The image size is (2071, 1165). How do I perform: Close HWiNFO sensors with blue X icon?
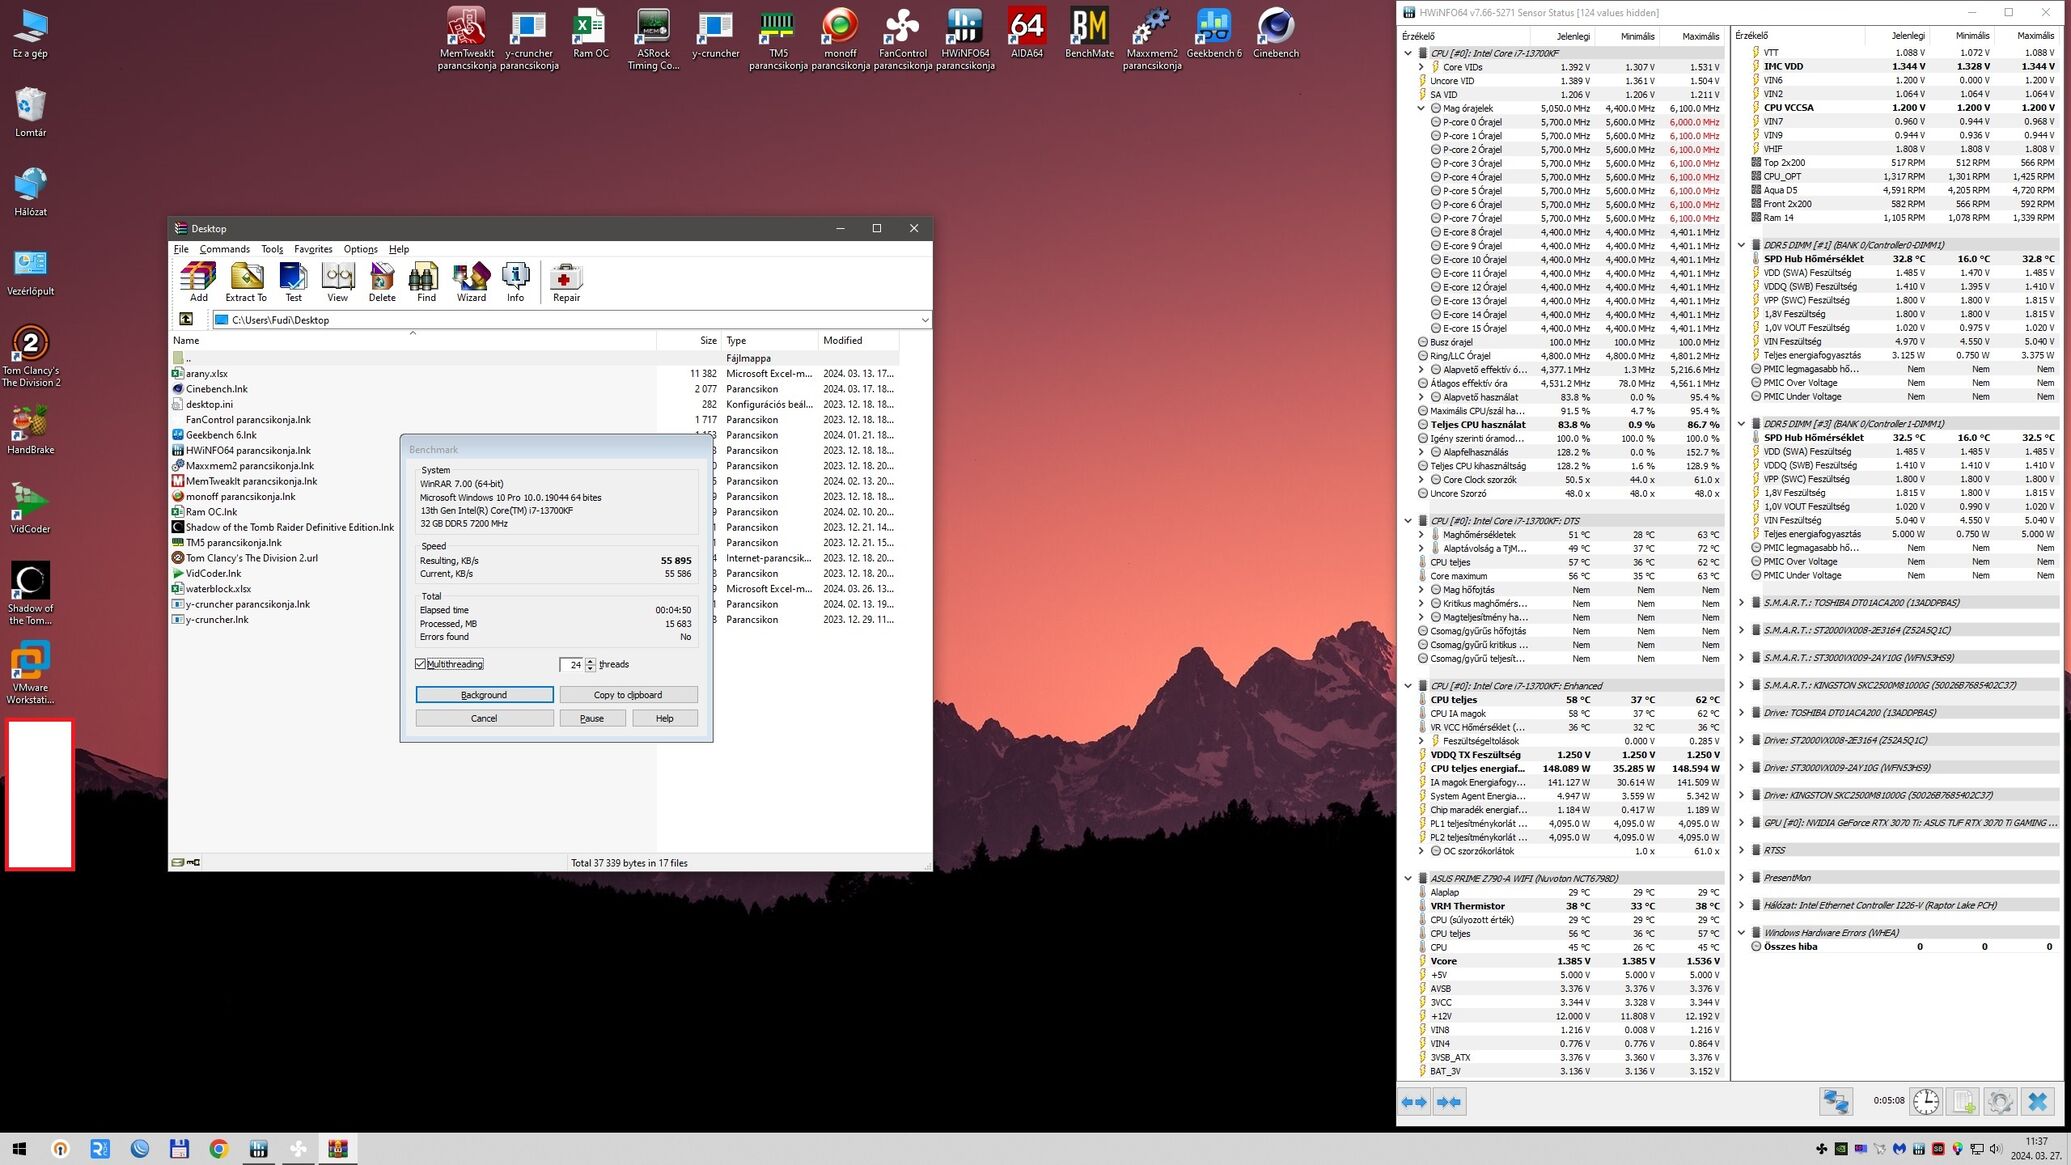[x=2037, y=1101]
